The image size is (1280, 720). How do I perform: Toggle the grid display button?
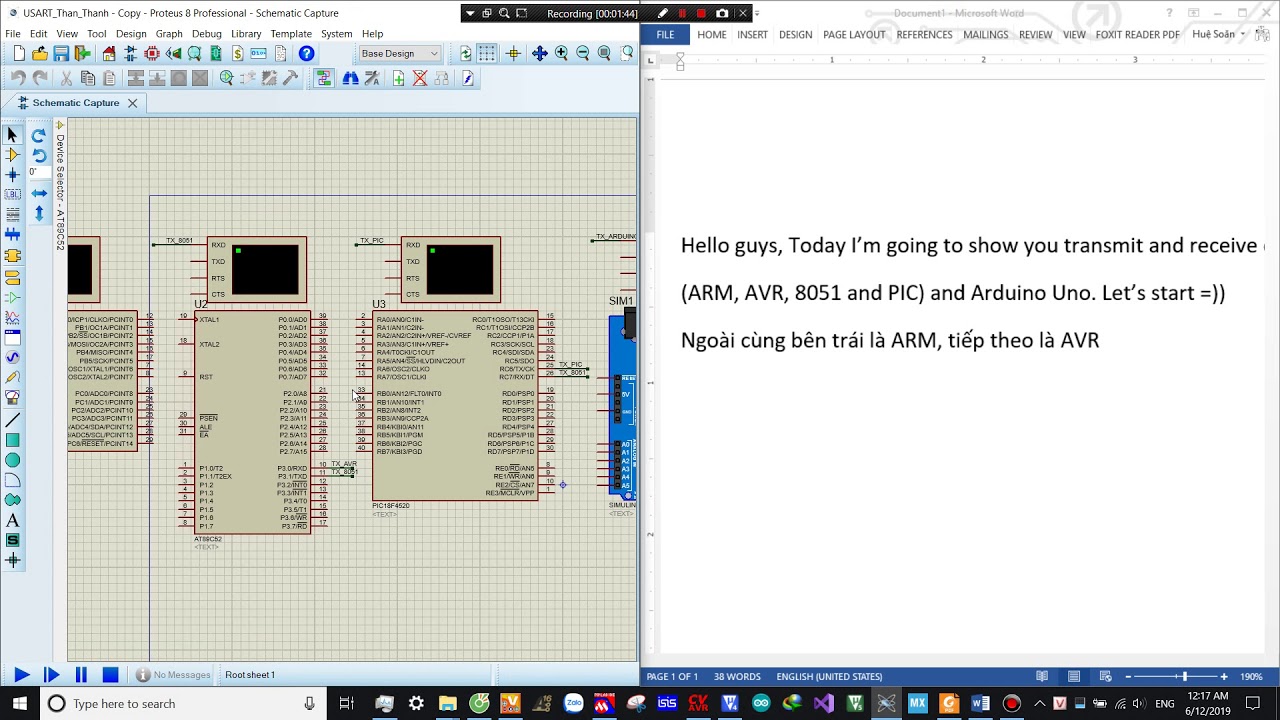(x=487, y=54)
